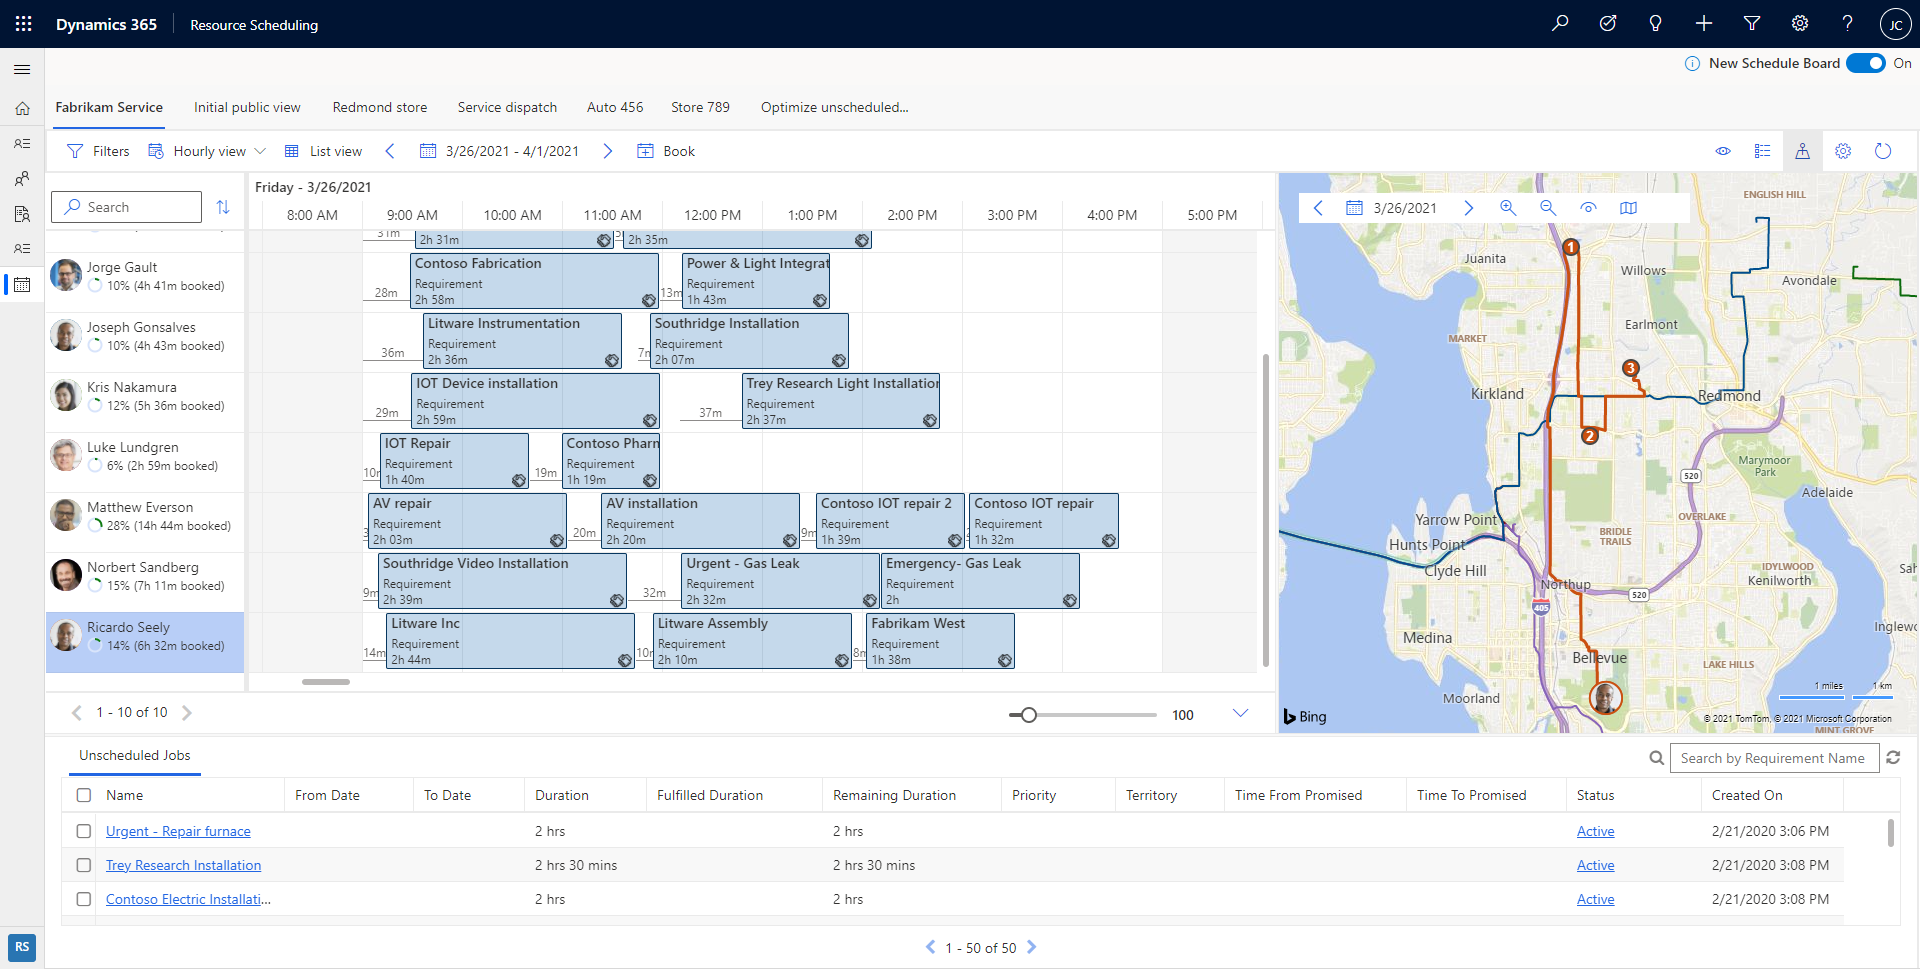This screenshot has width=1920, height=969.
Task: Click the horizontal scrollbar under the board
Action: tap(326, 682)
